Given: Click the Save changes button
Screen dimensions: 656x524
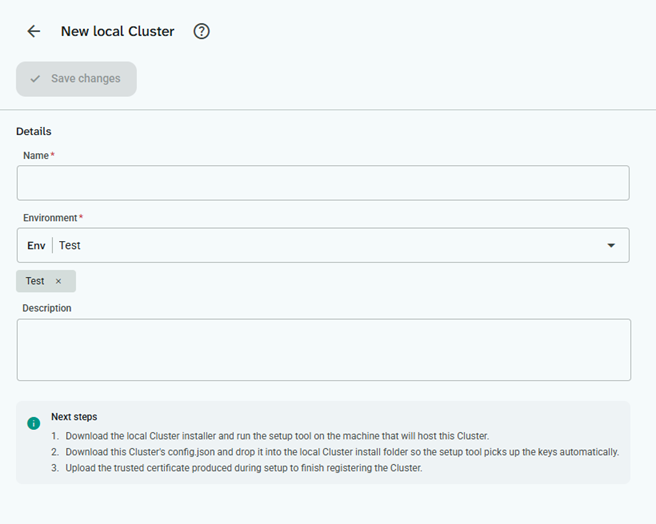Looking at the screenshot, I should (76, 79).
